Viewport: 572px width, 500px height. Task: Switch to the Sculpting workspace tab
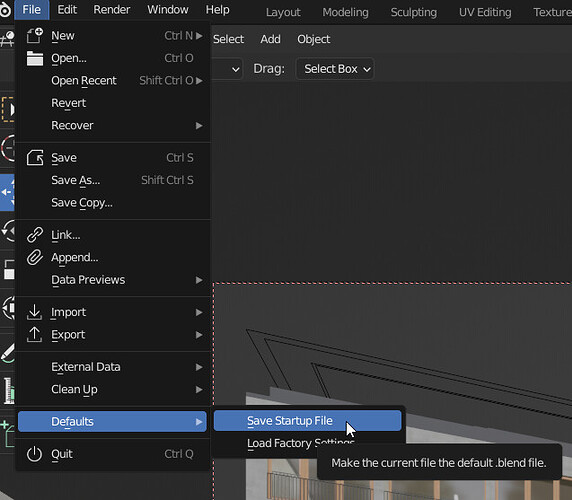414,12
